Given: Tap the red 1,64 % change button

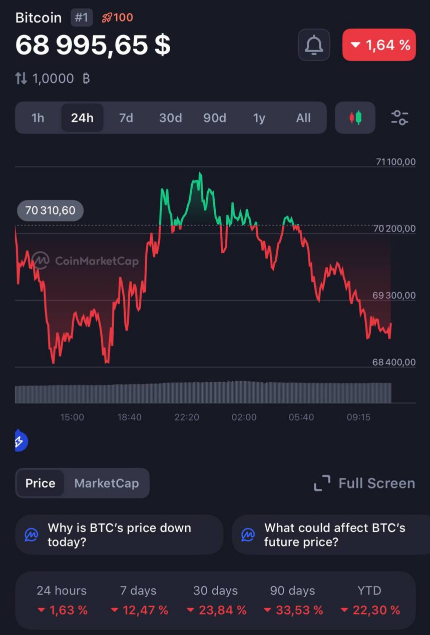Looking at the screenshot, I should (x=379, y=45).
